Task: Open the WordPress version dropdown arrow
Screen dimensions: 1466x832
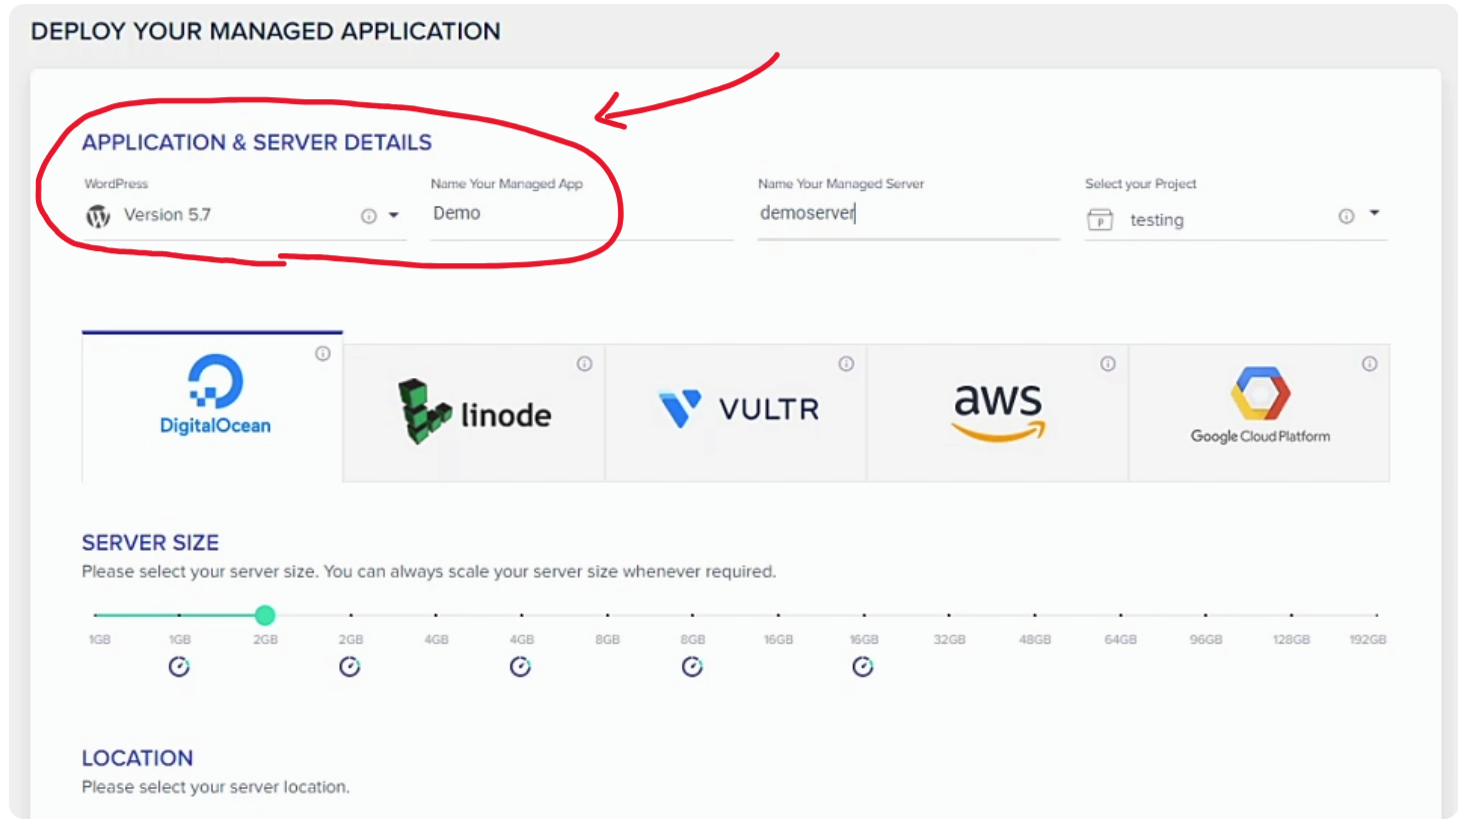Action: click(394, 215)
